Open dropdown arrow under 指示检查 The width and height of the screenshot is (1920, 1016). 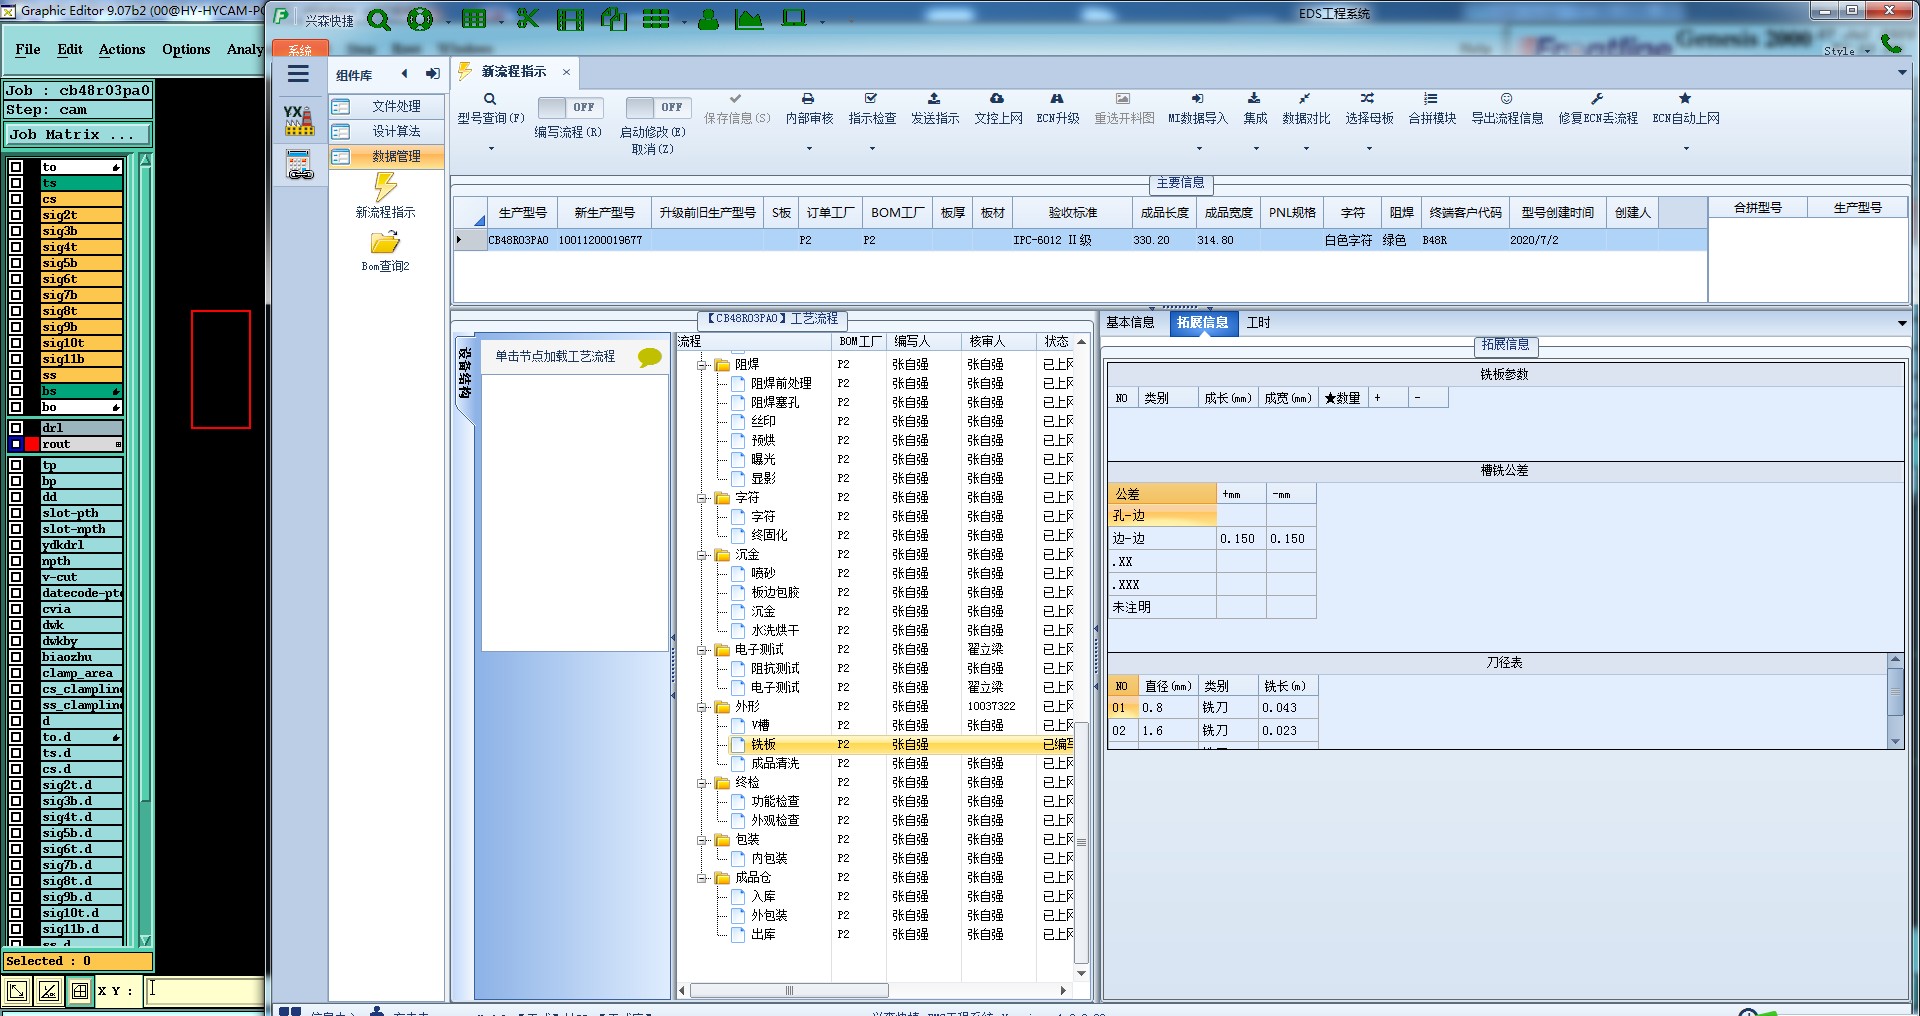pos(872,149)
